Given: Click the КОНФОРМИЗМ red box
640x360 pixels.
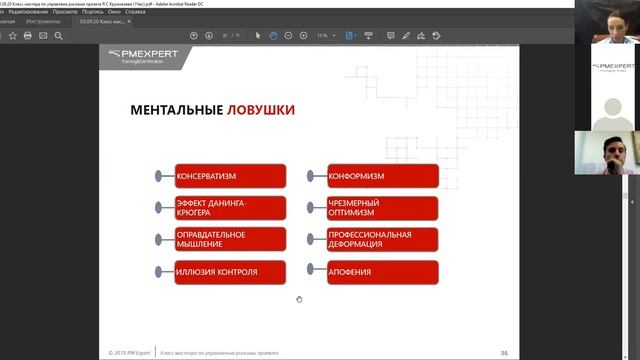Looking at the screenshot, I should pos(383,176).
